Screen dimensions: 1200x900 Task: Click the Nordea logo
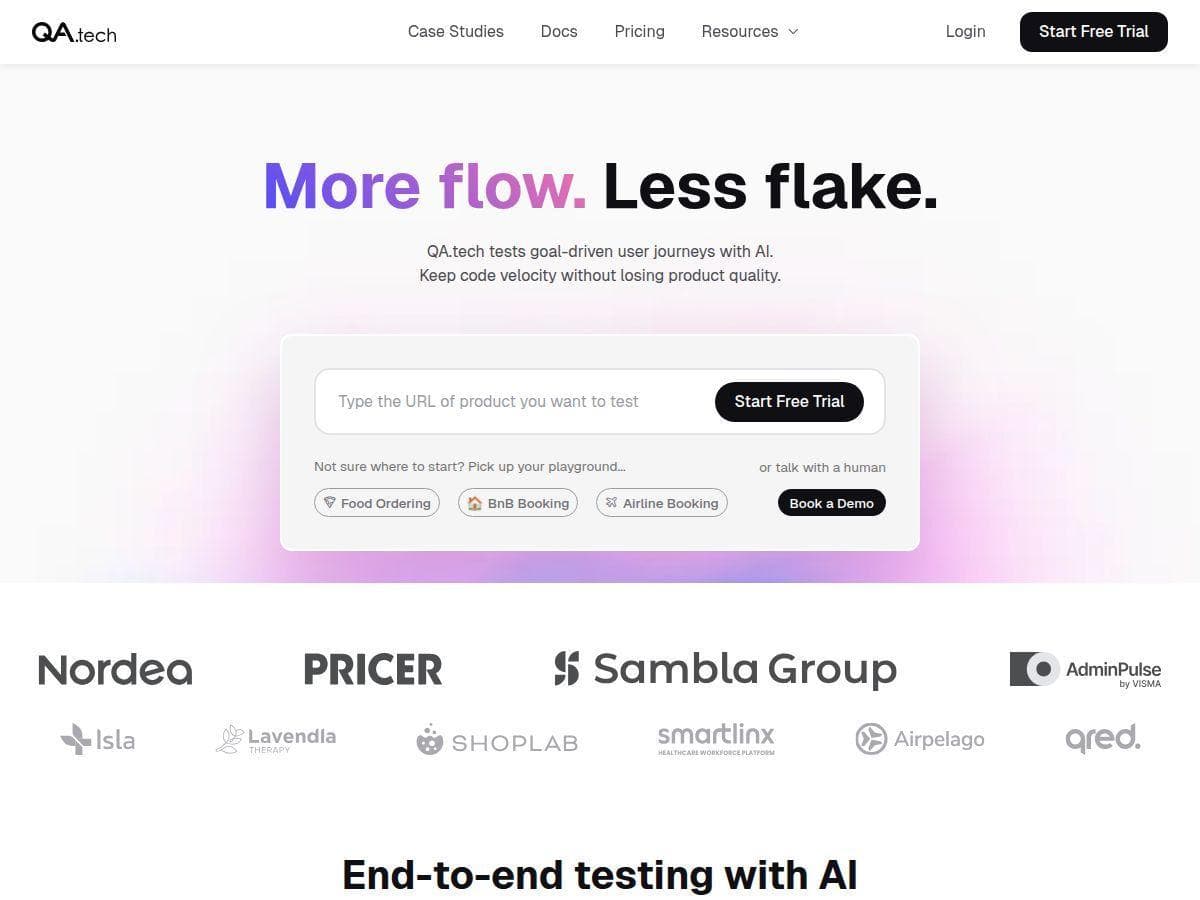[114, 668]
